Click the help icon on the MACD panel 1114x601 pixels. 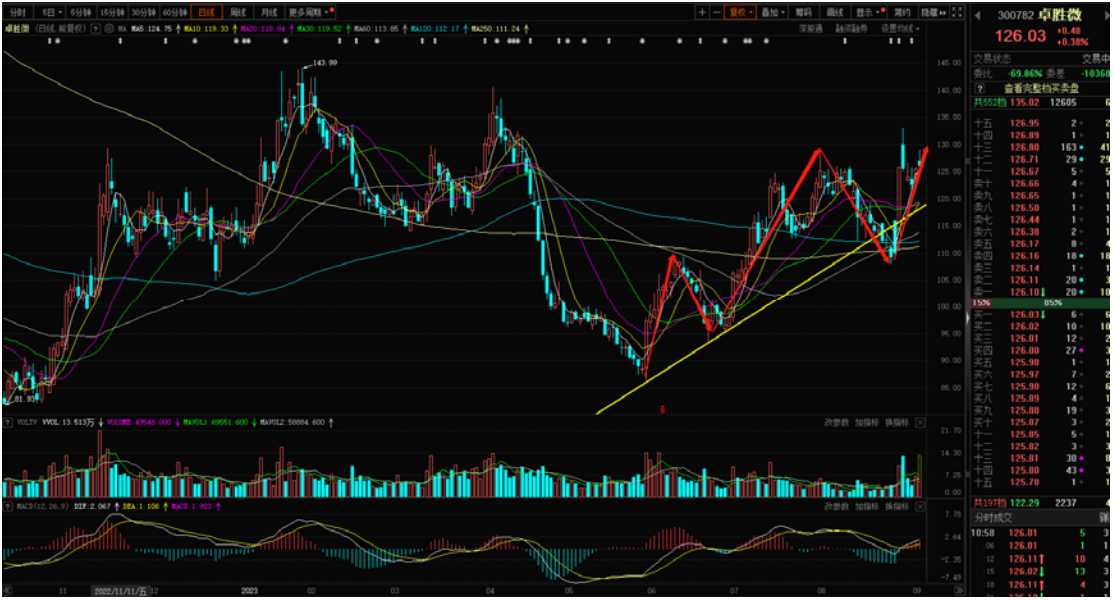point(9,507)
